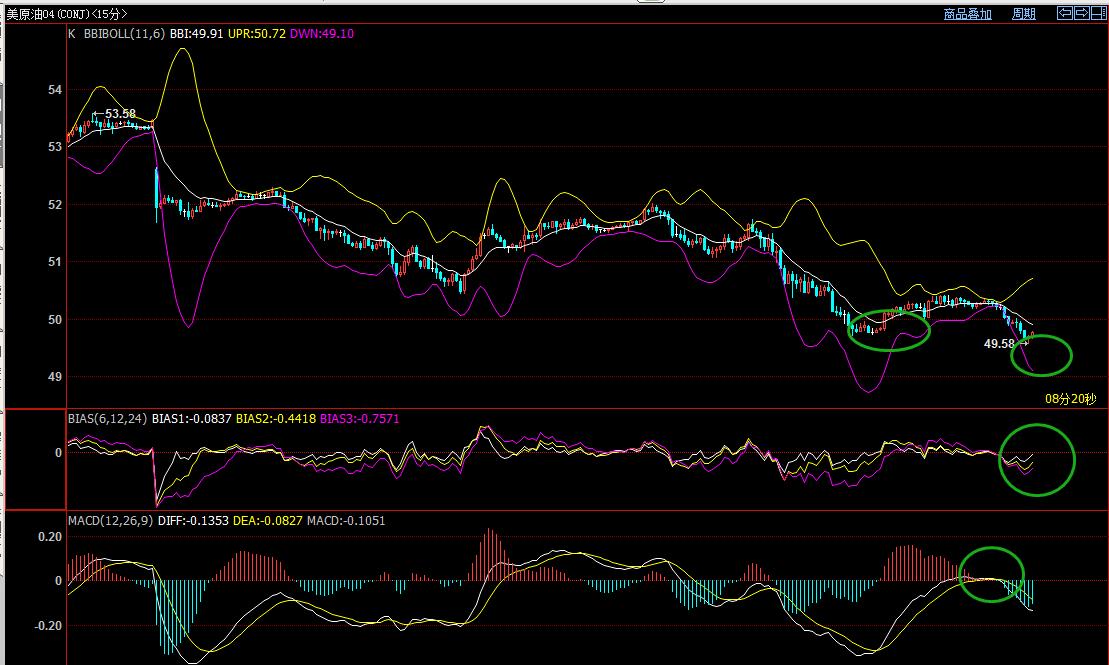Select the green ellipse on candles near 50
Screen dimensions: 1109x665
point(889,330)
